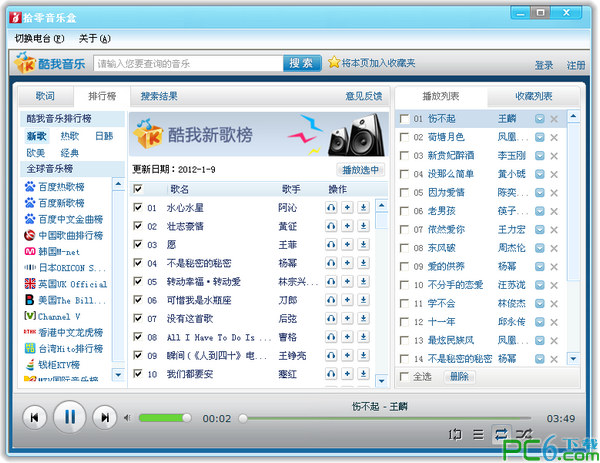Open the blue dropdown arrow beside 荷塘月色
This screenshot has width=600, height=463.
coord(540,137)
